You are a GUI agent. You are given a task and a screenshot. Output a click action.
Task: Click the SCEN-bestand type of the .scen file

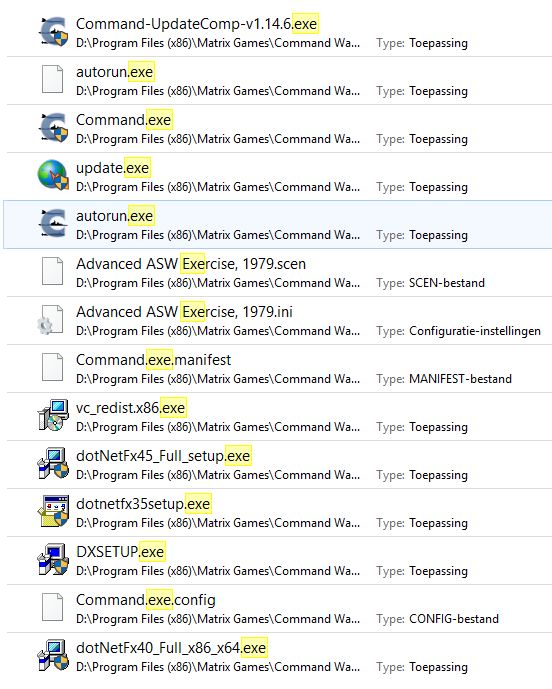coord(447,283)
